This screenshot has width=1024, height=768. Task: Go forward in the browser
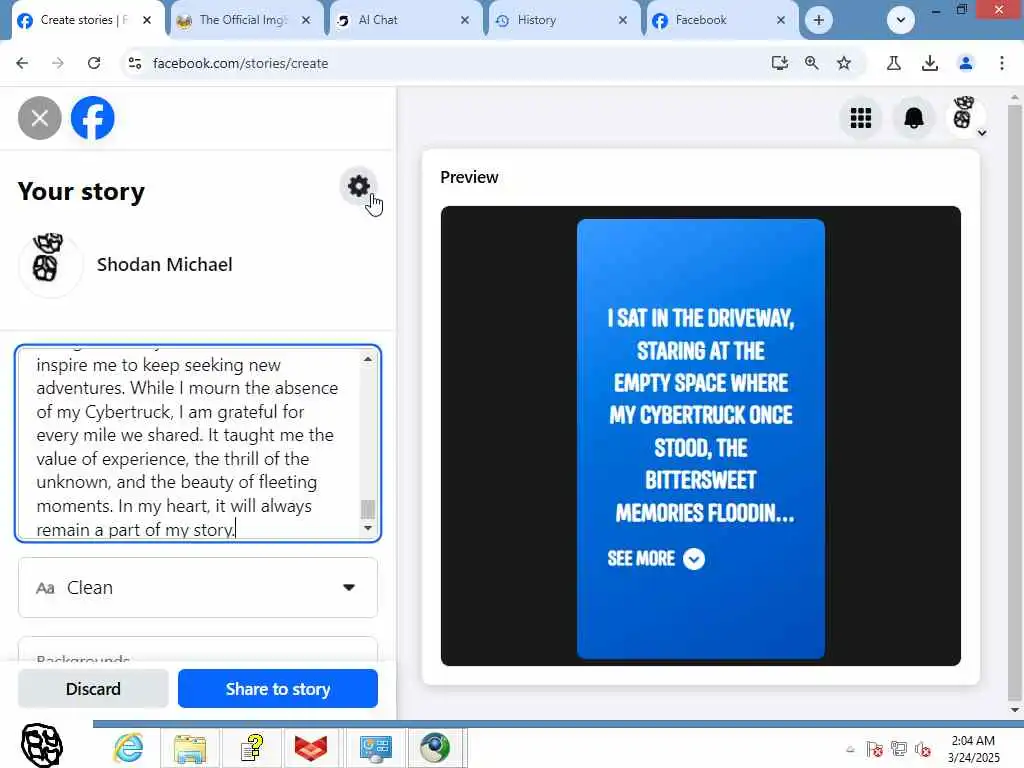[x=58, y=63]
